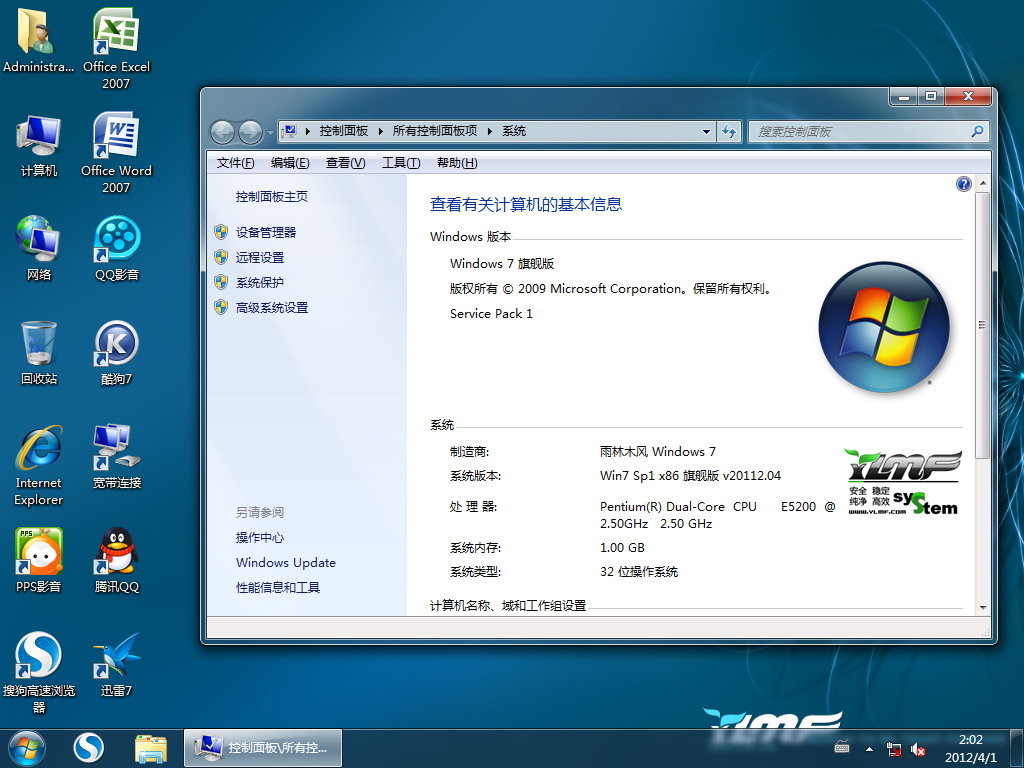Click the refresh button beside address bar
Screen dimensions: 1024x768
pyautogui.click(x=729, y=132)
